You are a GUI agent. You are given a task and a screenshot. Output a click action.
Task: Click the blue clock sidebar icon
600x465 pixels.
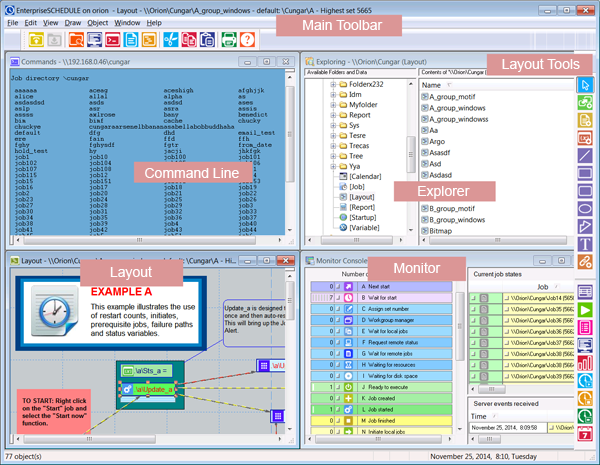click(x=585, y=380)
